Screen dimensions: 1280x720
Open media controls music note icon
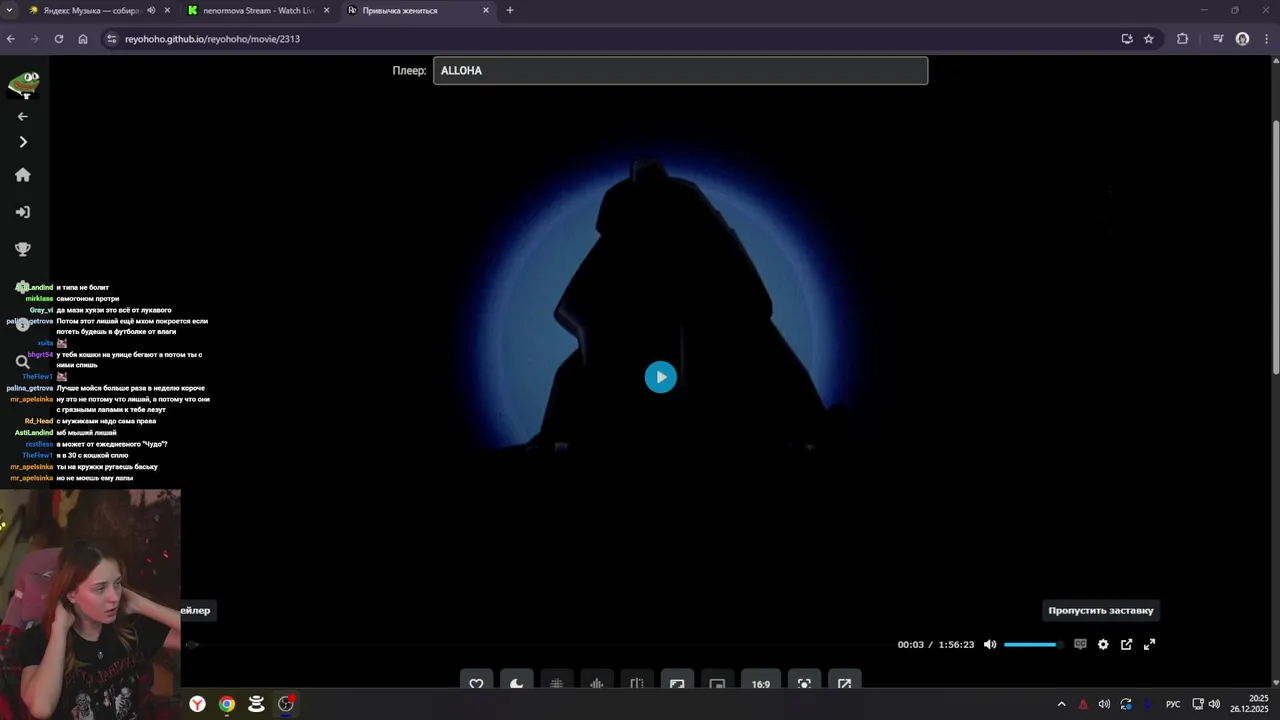tap(1218, 39)
